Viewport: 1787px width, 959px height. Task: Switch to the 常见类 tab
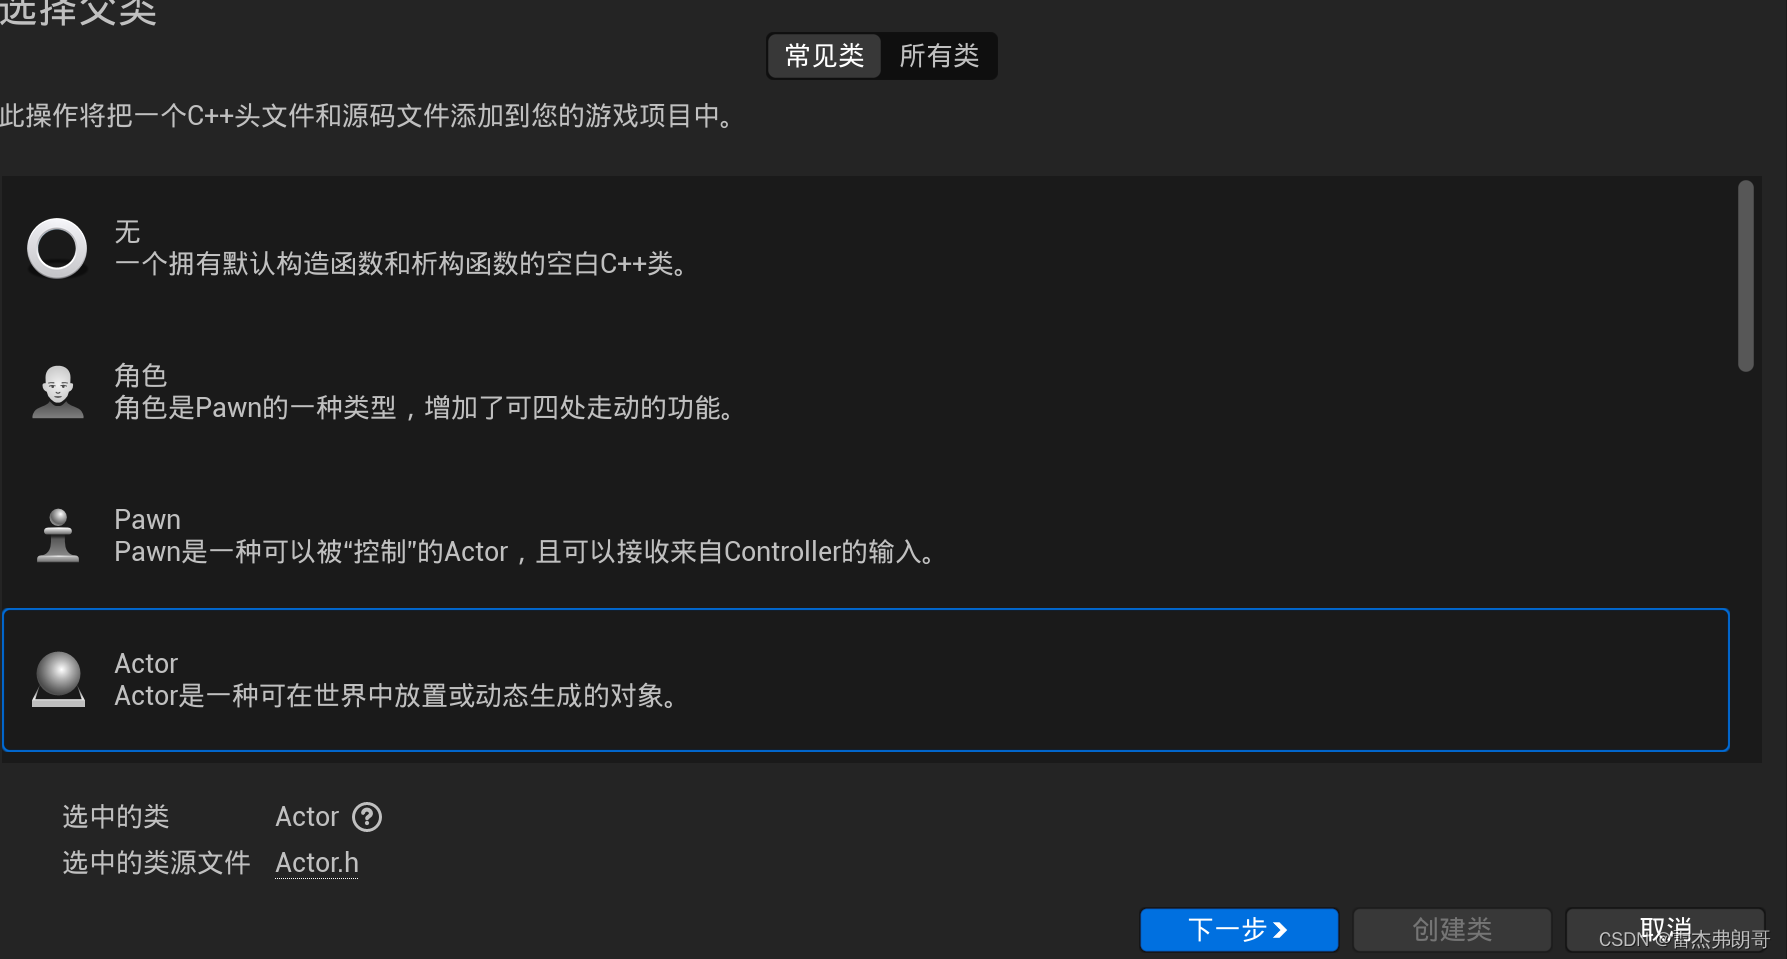(x=823, y=56)
